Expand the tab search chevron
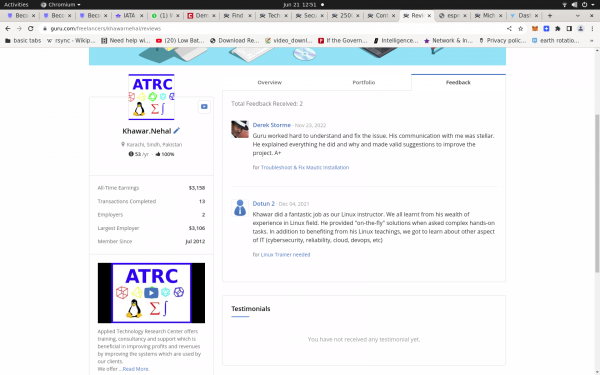Screen dimensions: 600x375 578,16
